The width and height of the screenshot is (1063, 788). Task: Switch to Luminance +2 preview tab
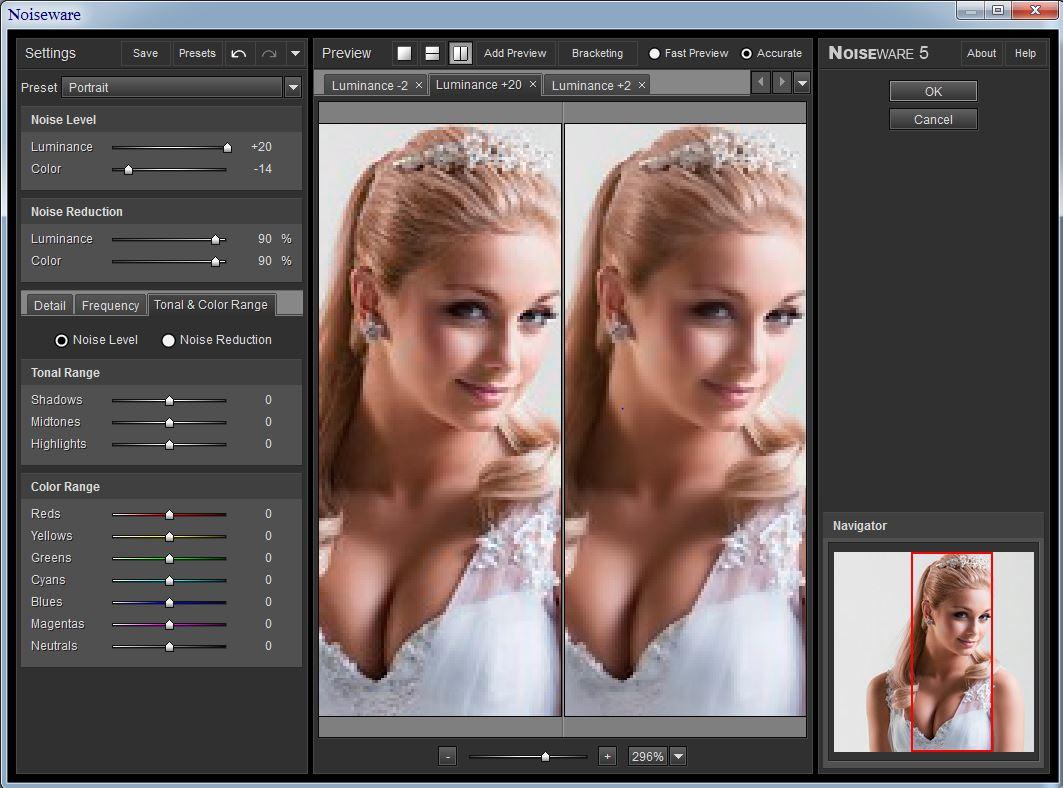click(x=591, y=85)
